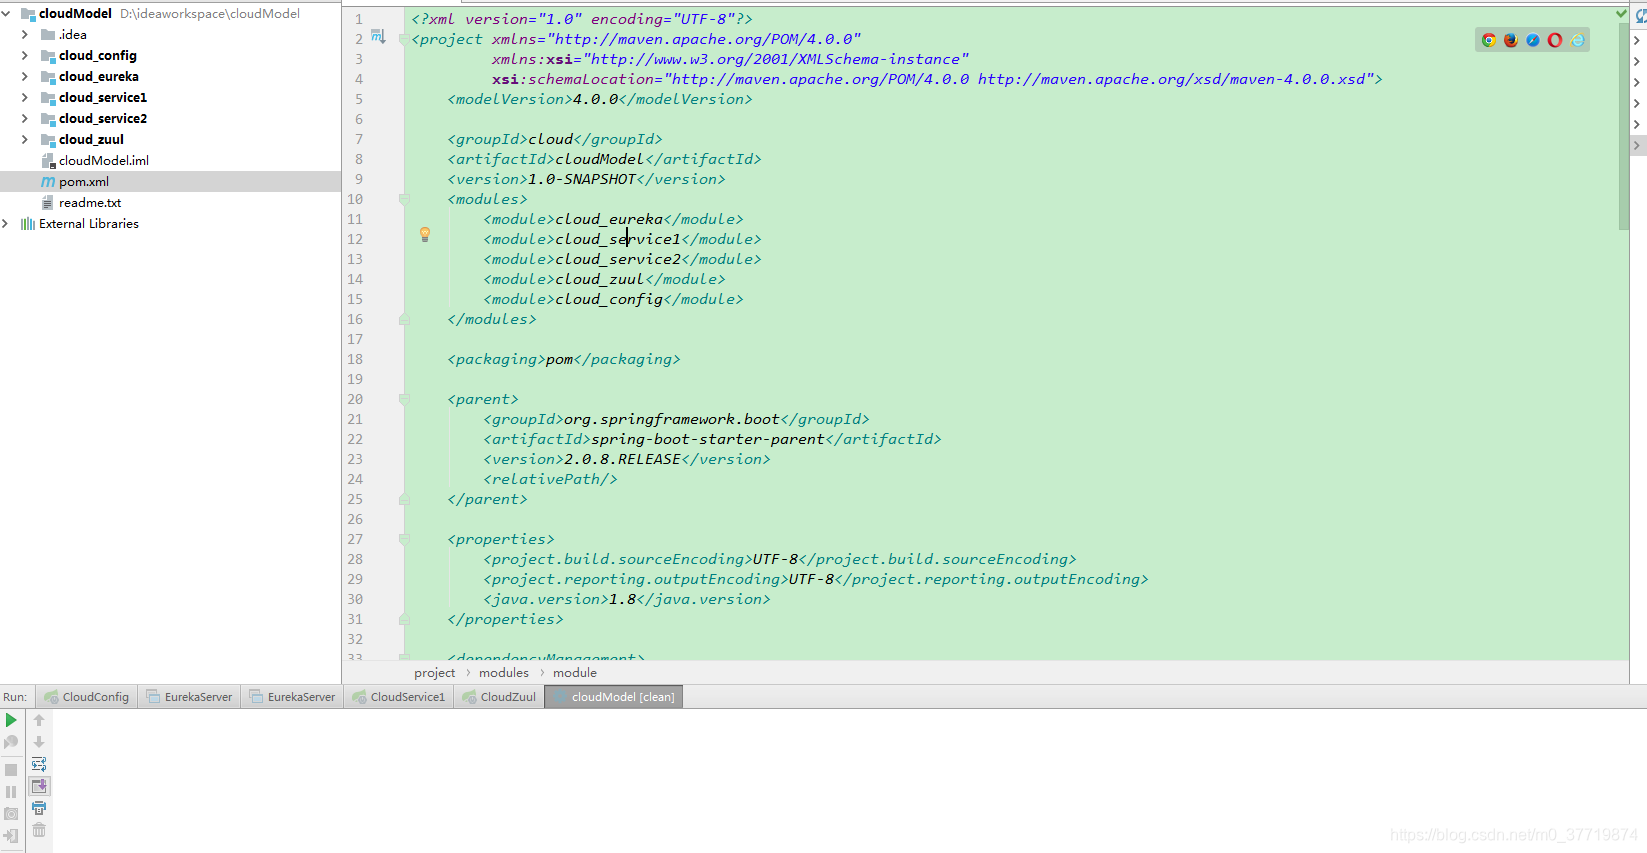This screenshot has height=853, width=1647.
Task: Click the '2.0.8.RELEASE' version text
Action: point(622,459)
